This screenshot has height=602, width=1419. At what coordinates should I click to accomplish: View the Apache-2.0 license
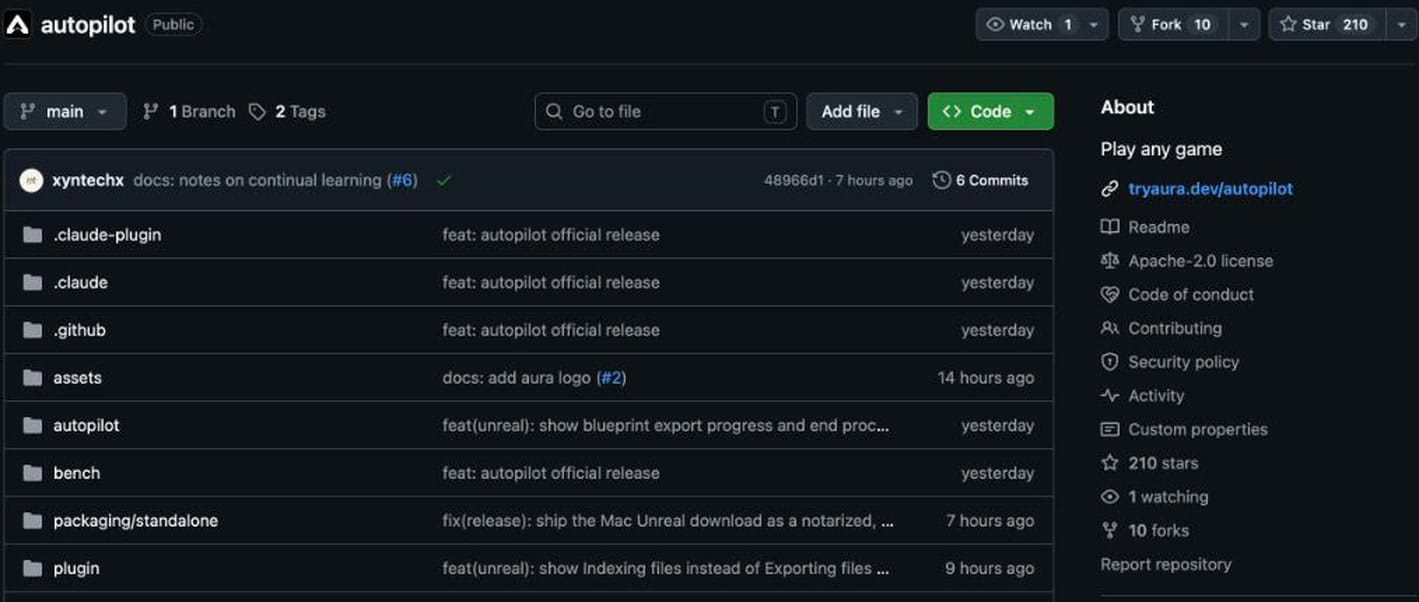(1200, 261)
